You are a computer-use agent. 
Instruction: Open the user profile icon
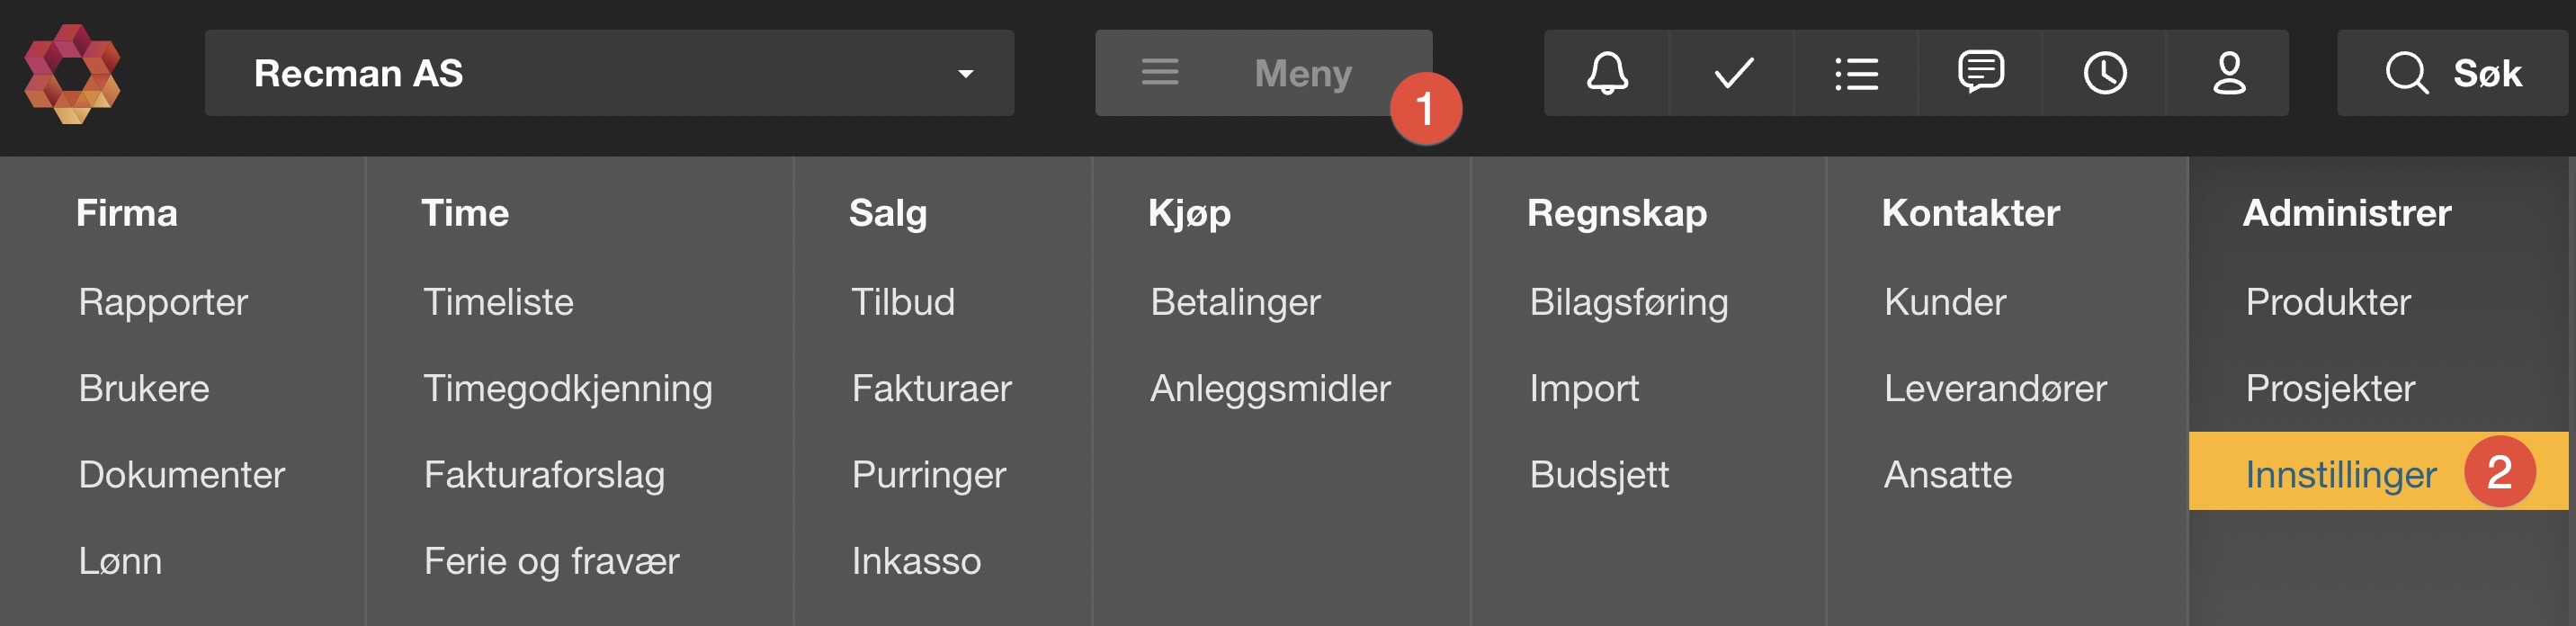point(2228,73)
